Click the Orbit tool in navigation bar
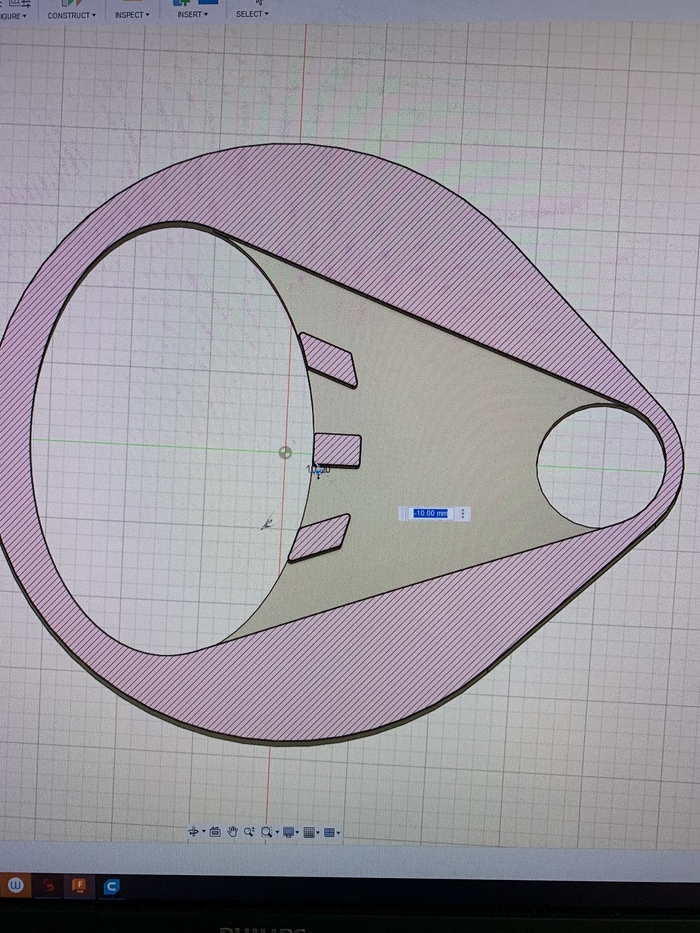The height and width of the screenshot is (933, 700). pos(194,831)
